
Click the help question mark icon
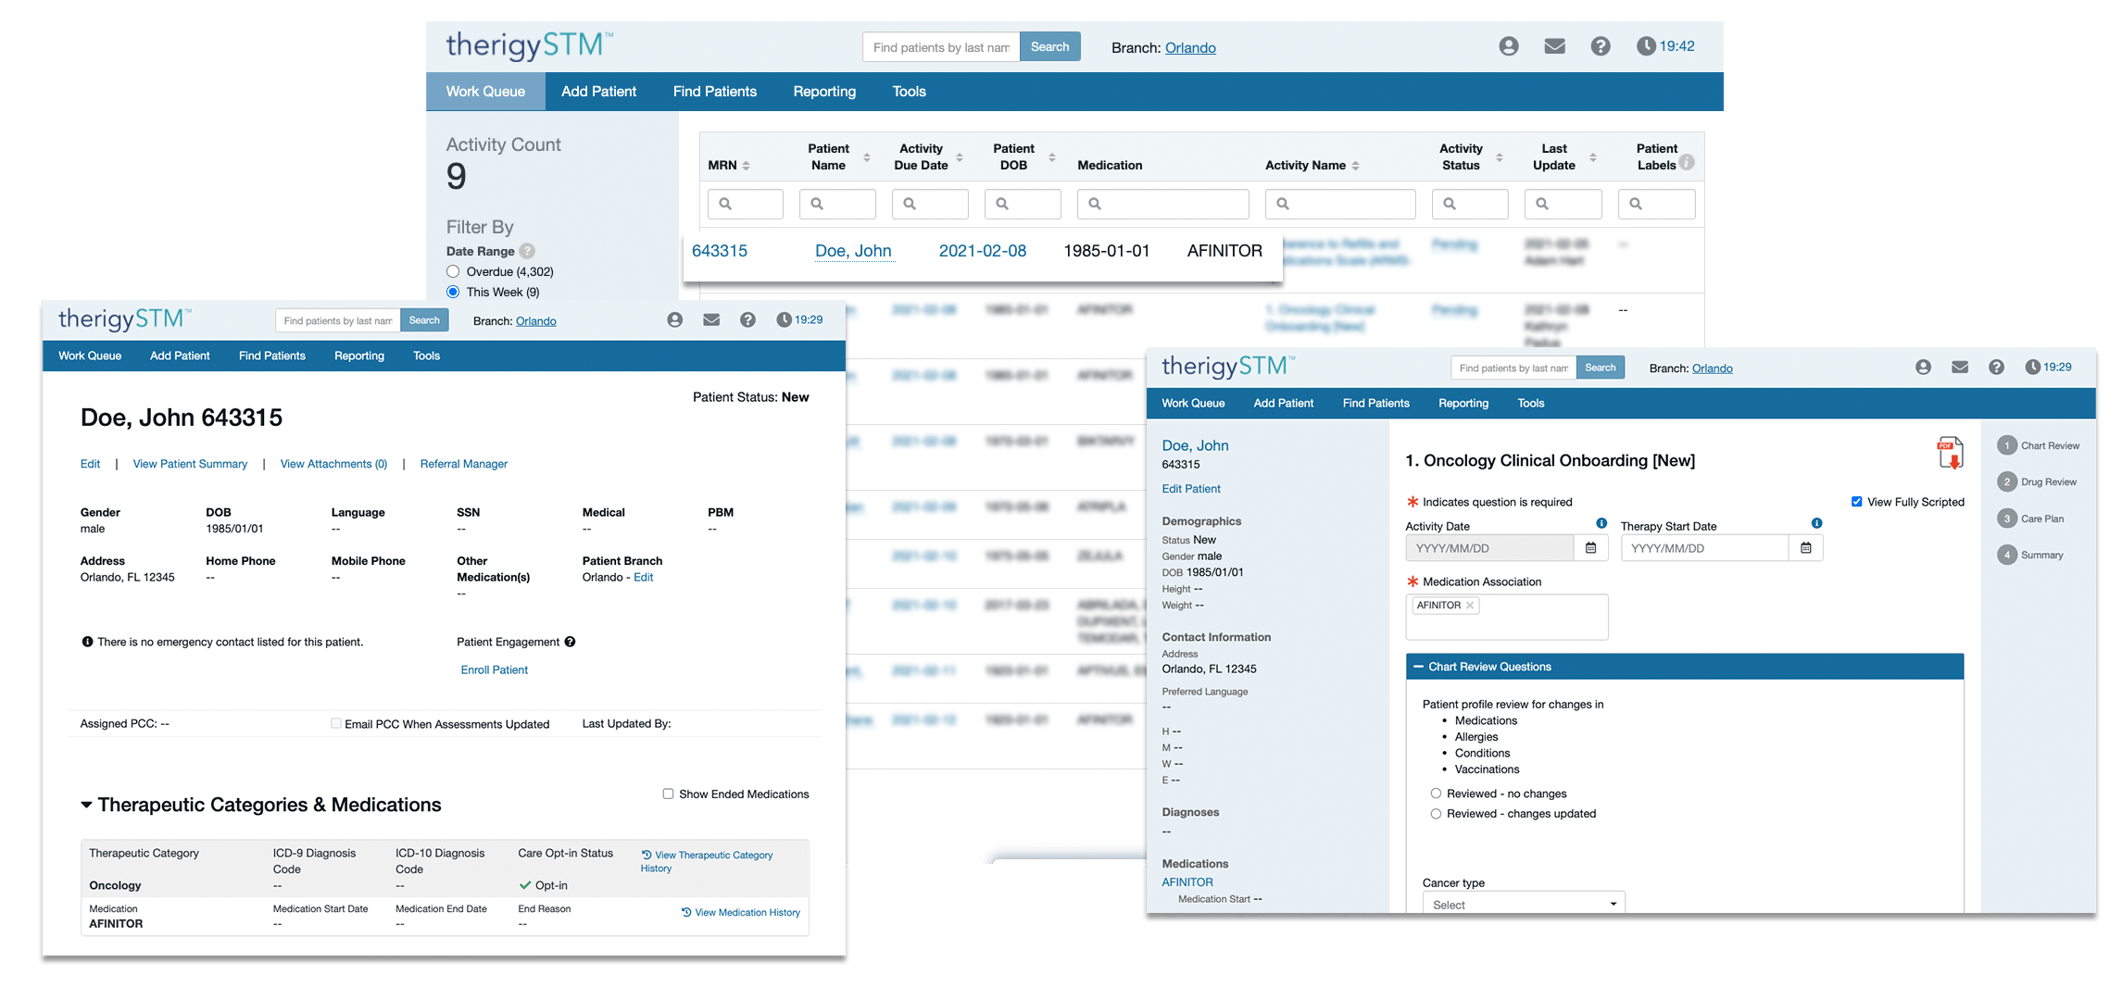coord(1600,46)
